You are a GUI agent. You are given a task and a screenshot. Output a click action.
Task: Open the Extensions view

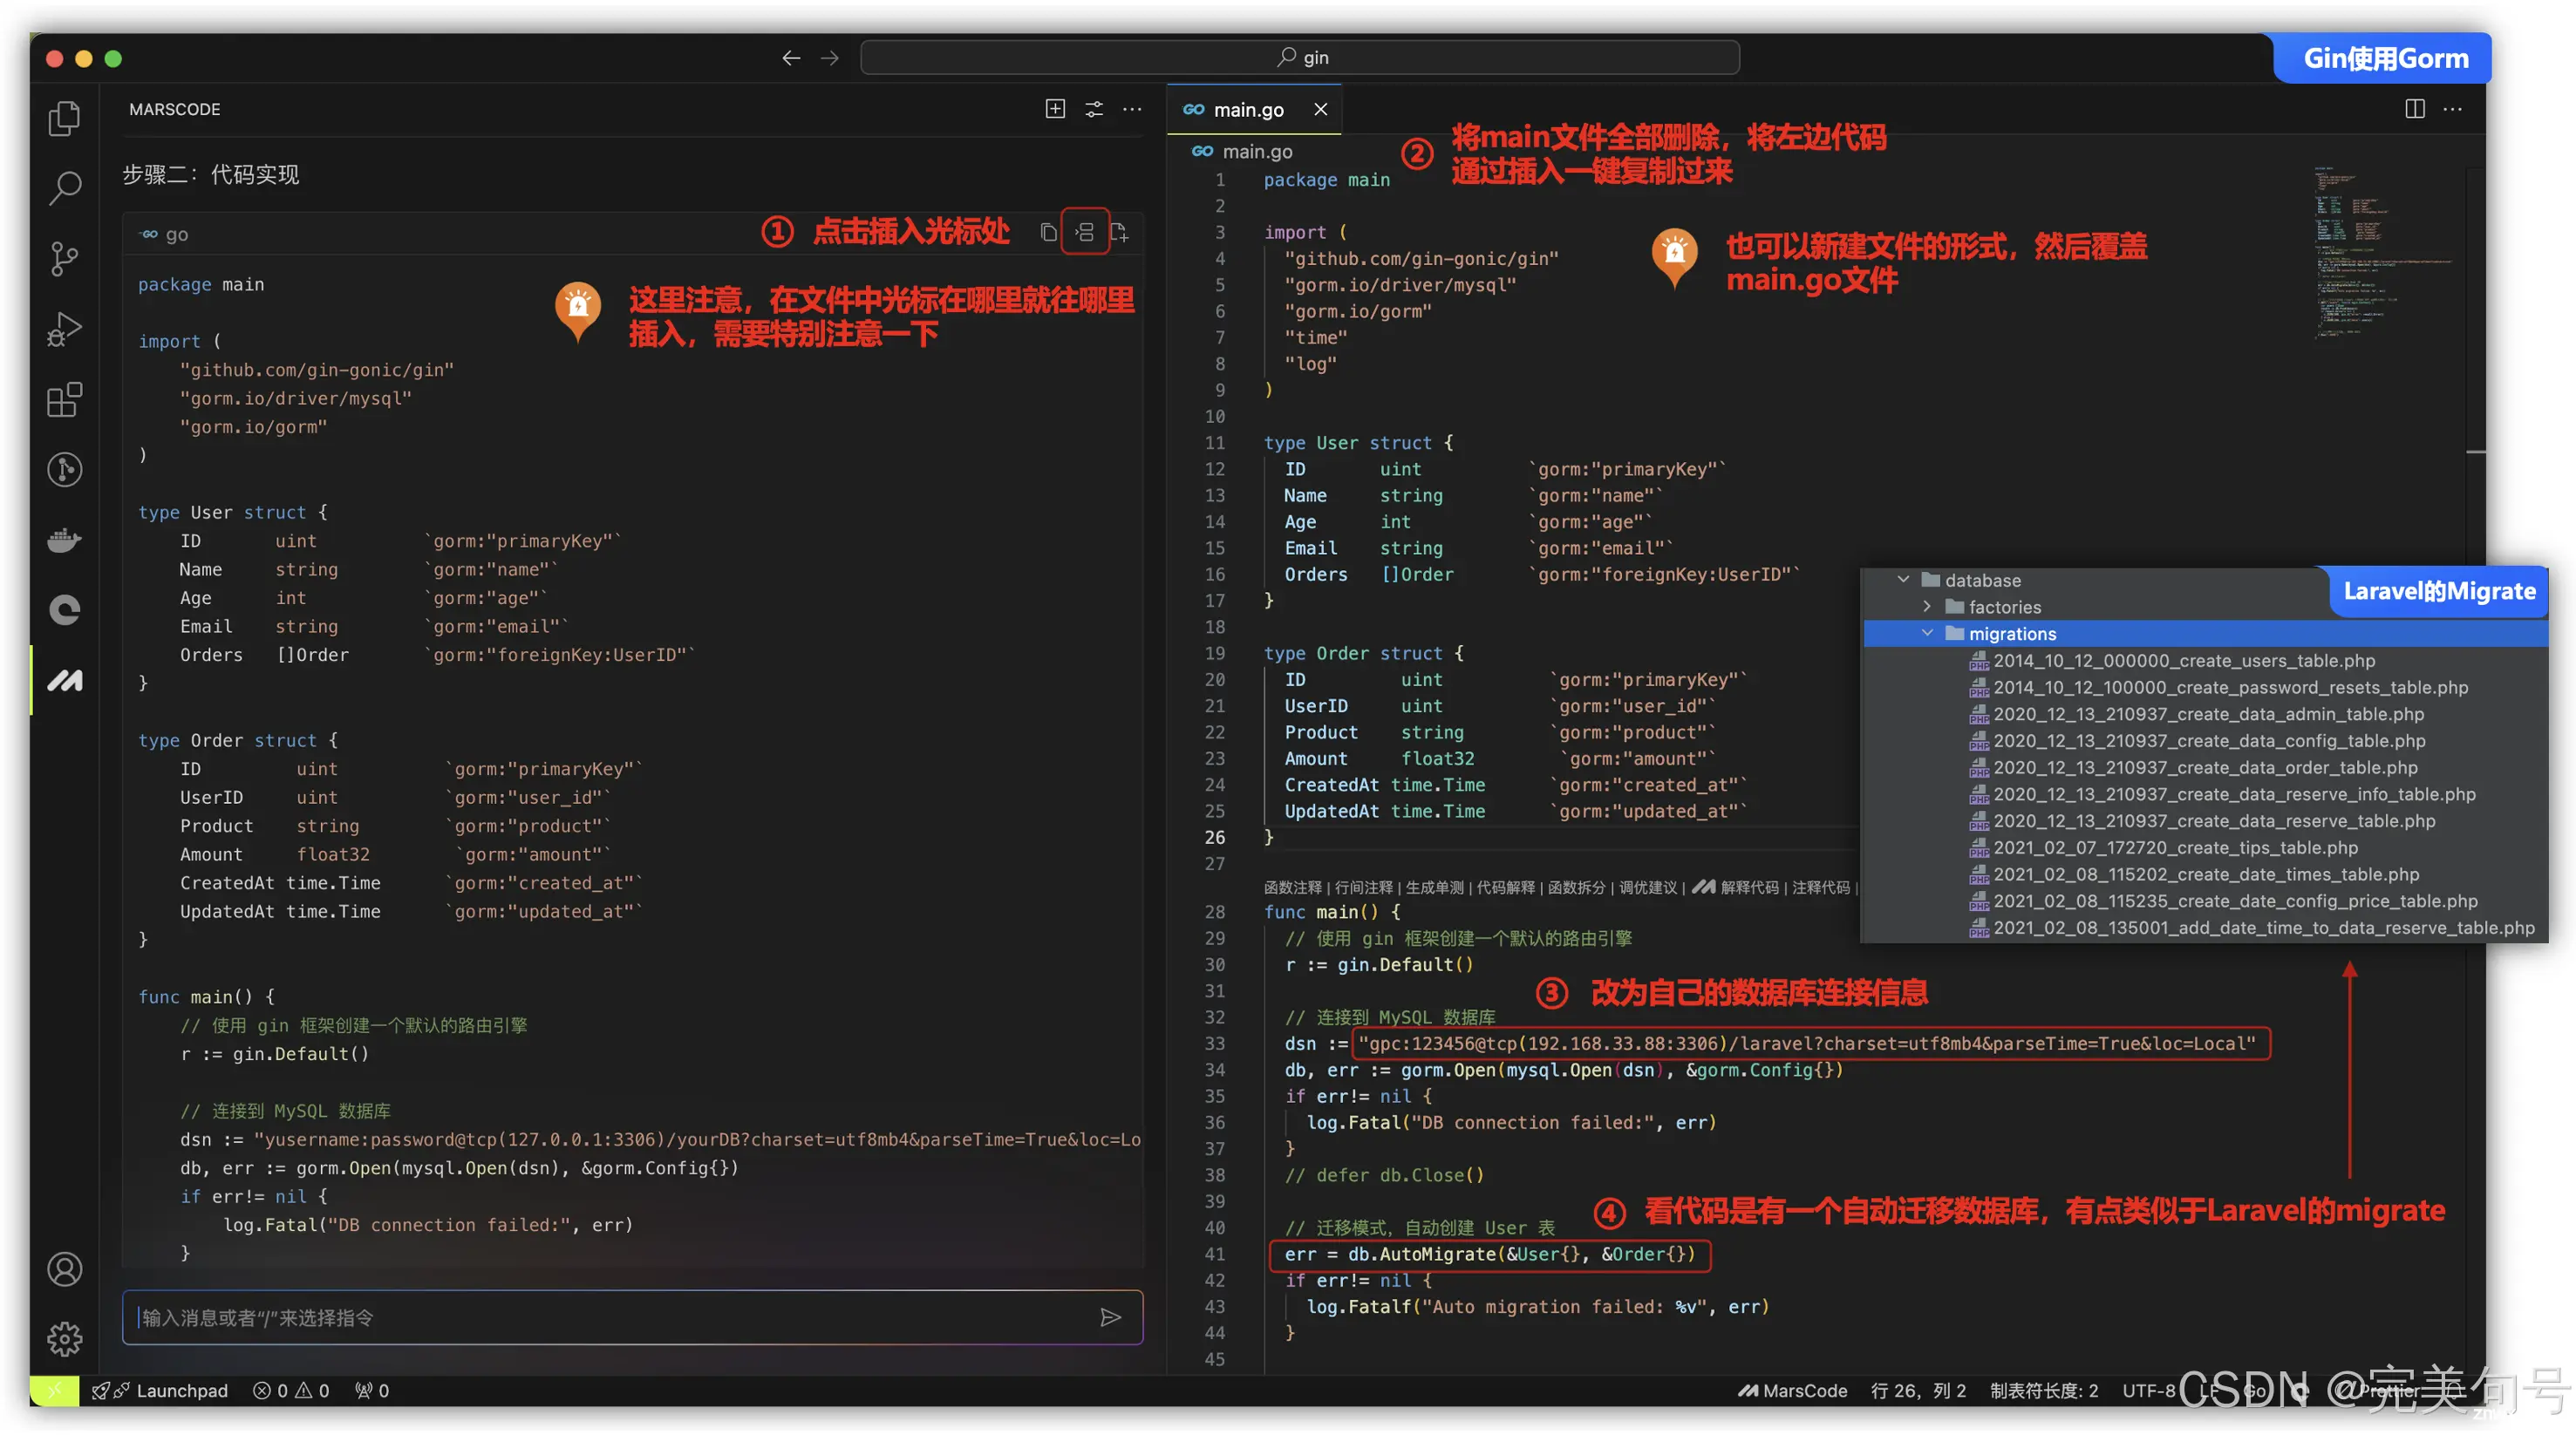coord(65,399)
